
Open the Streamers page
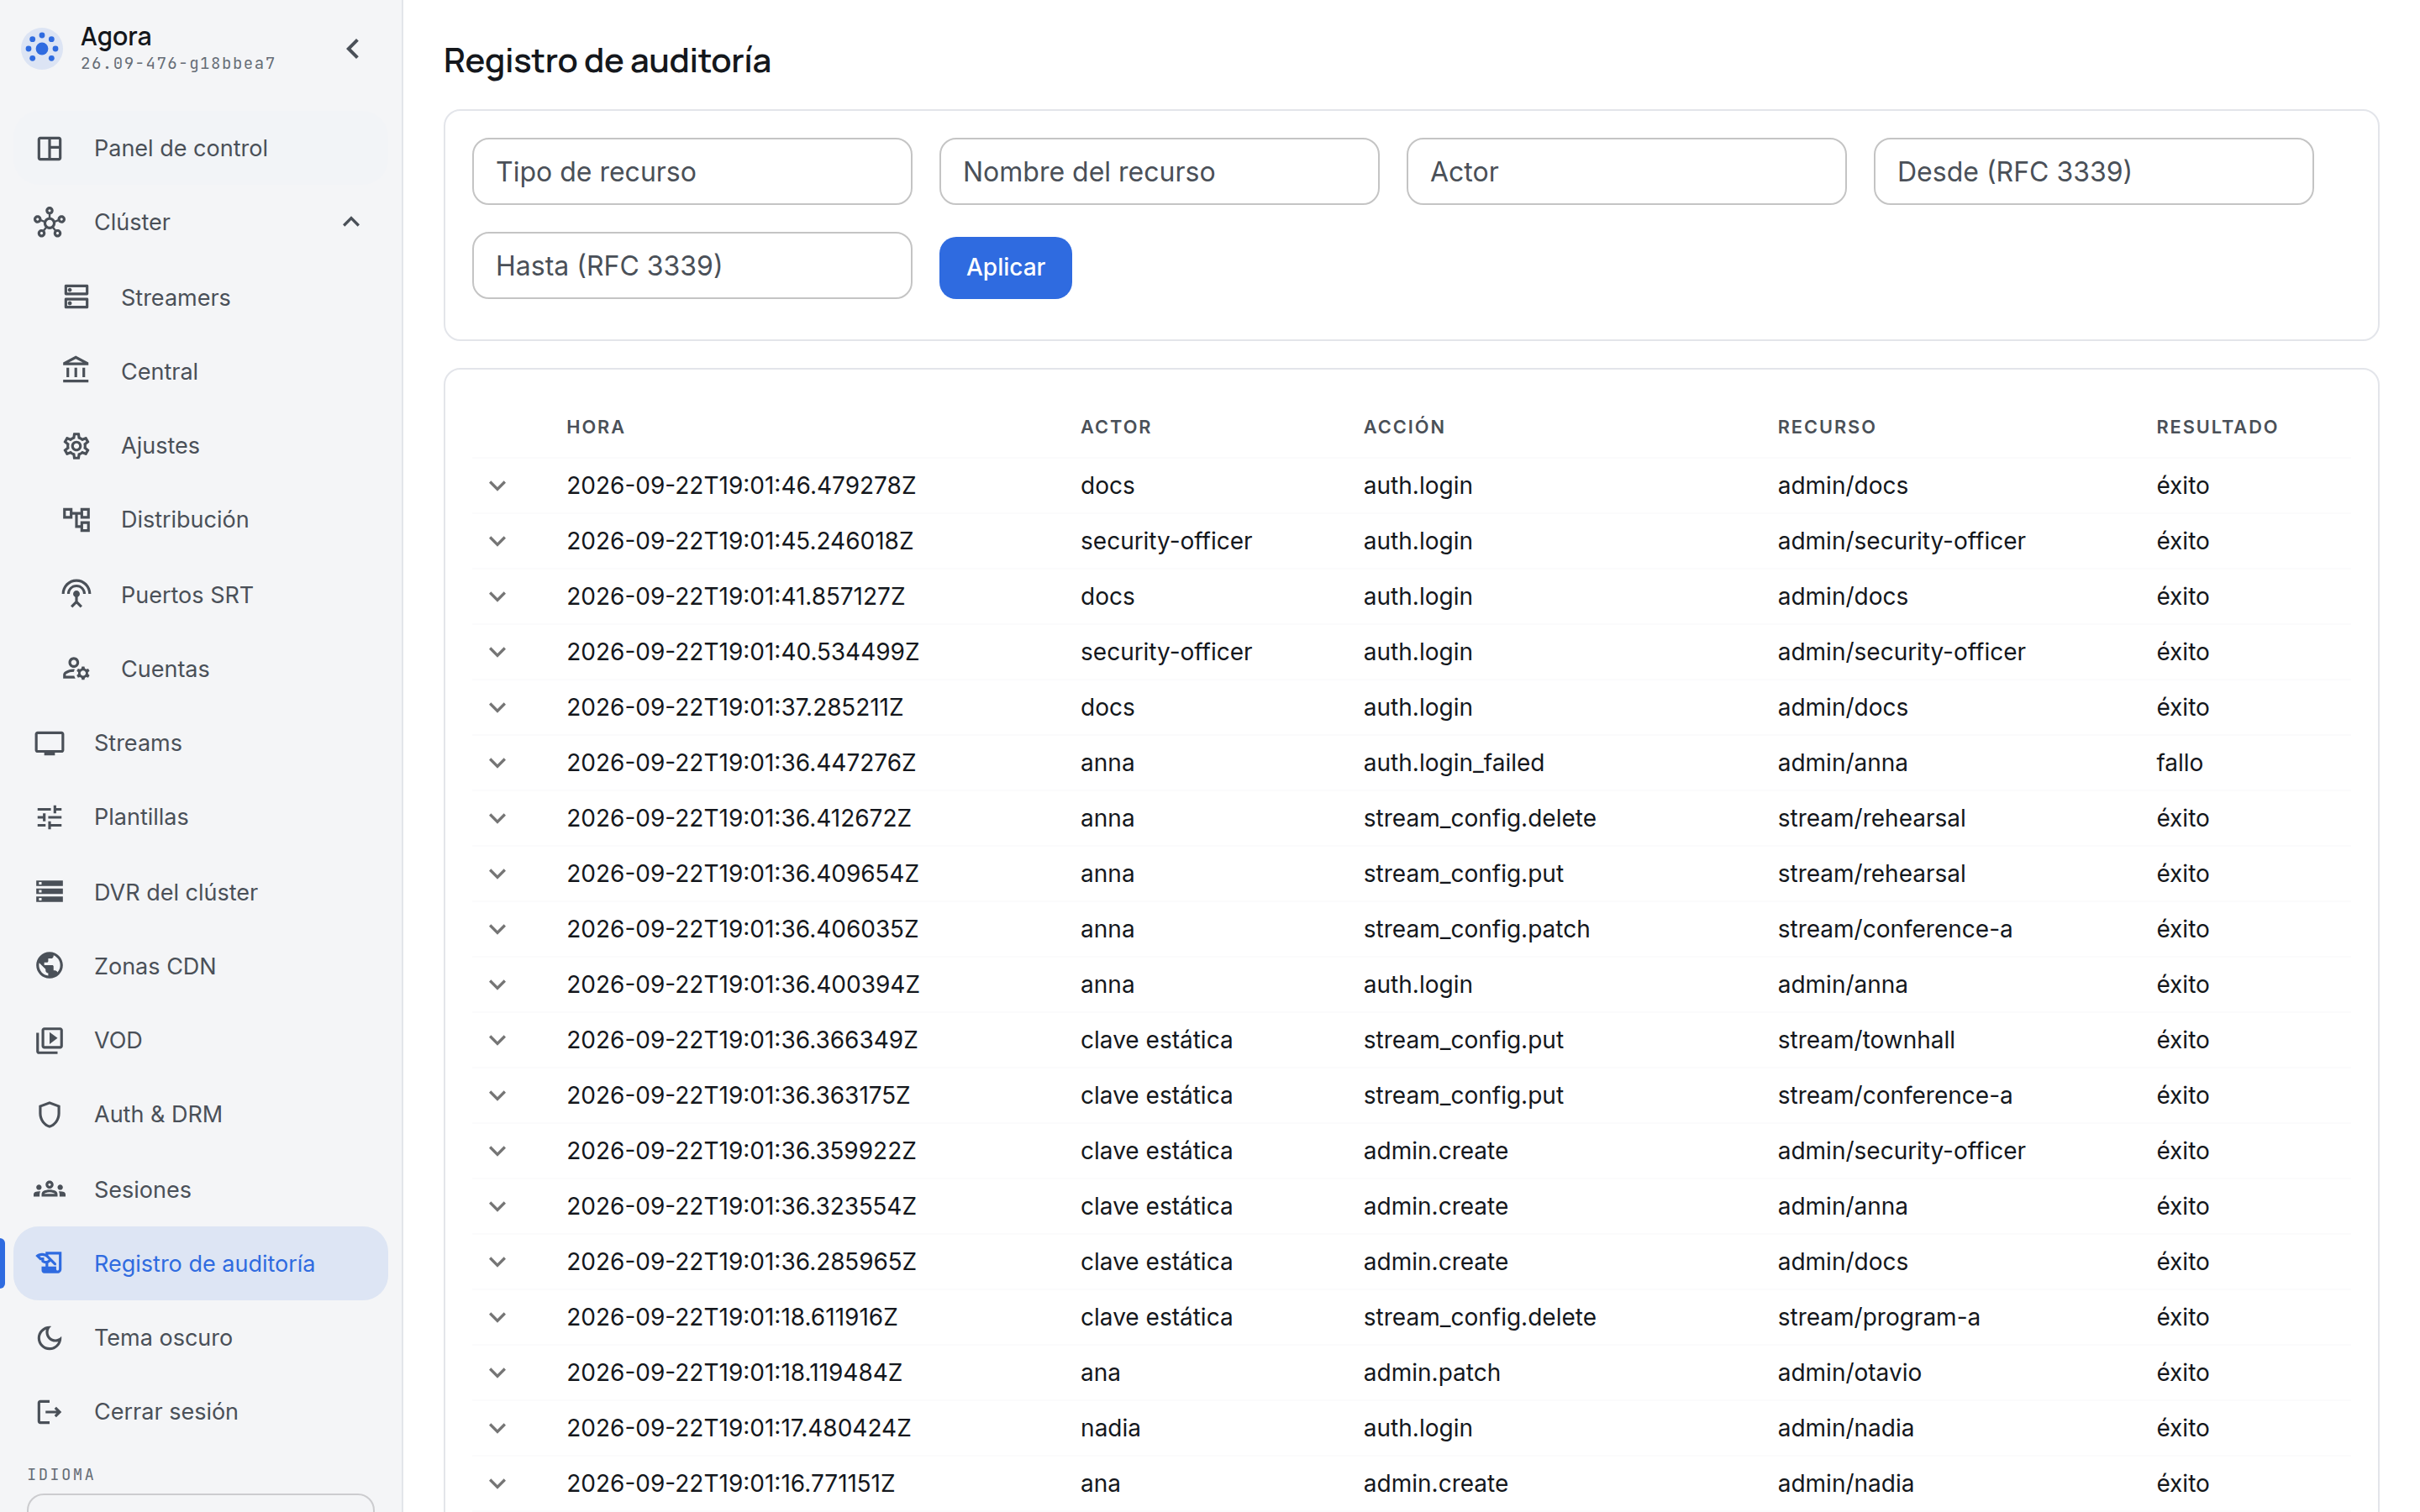click(x=201, y=297)
